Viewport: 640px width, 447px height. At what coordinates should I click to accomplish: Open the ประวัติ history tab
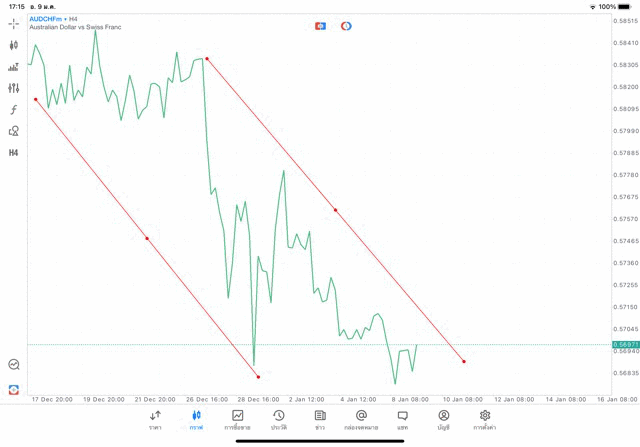pos(278,420)
